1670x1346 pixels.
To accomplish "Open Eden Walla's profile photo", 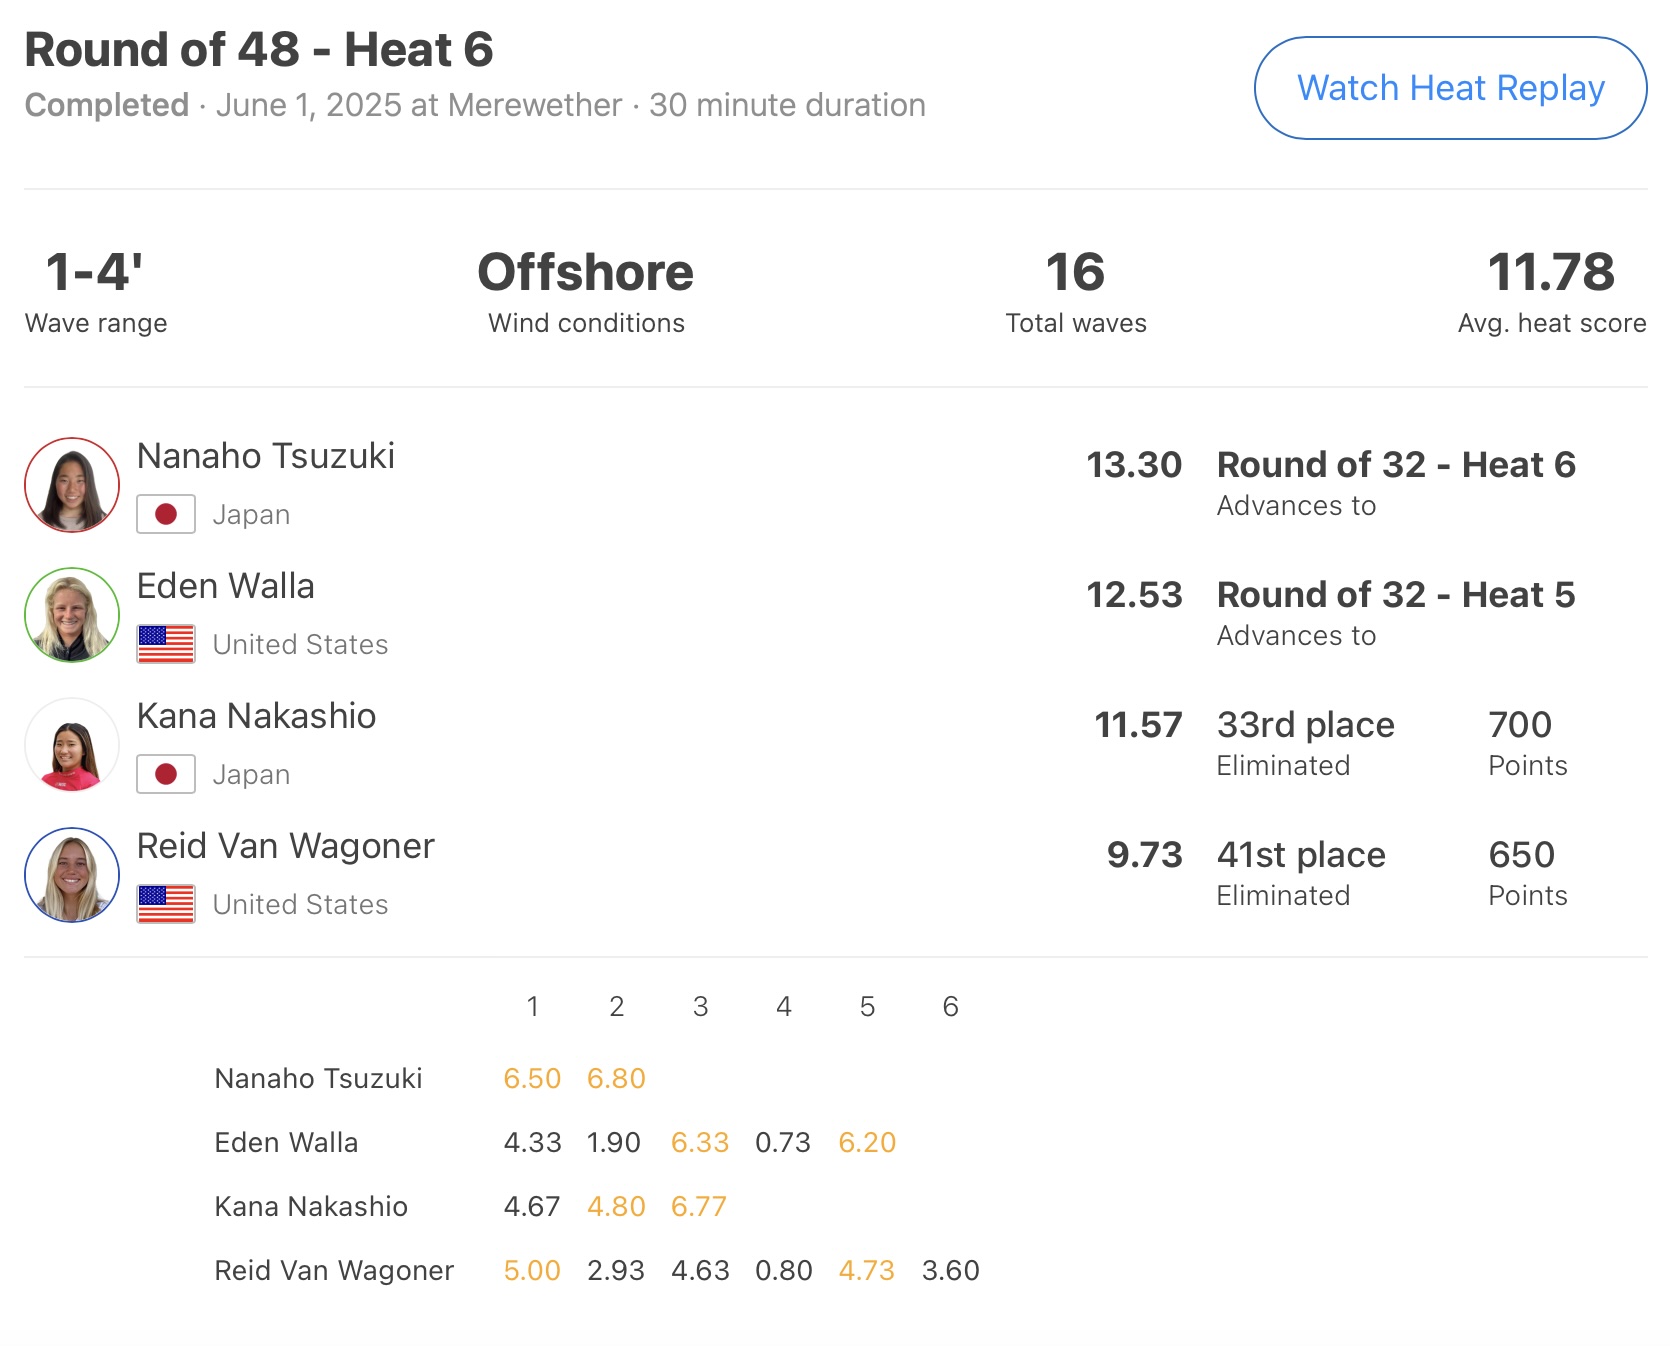I will click(x=72, y=615).
